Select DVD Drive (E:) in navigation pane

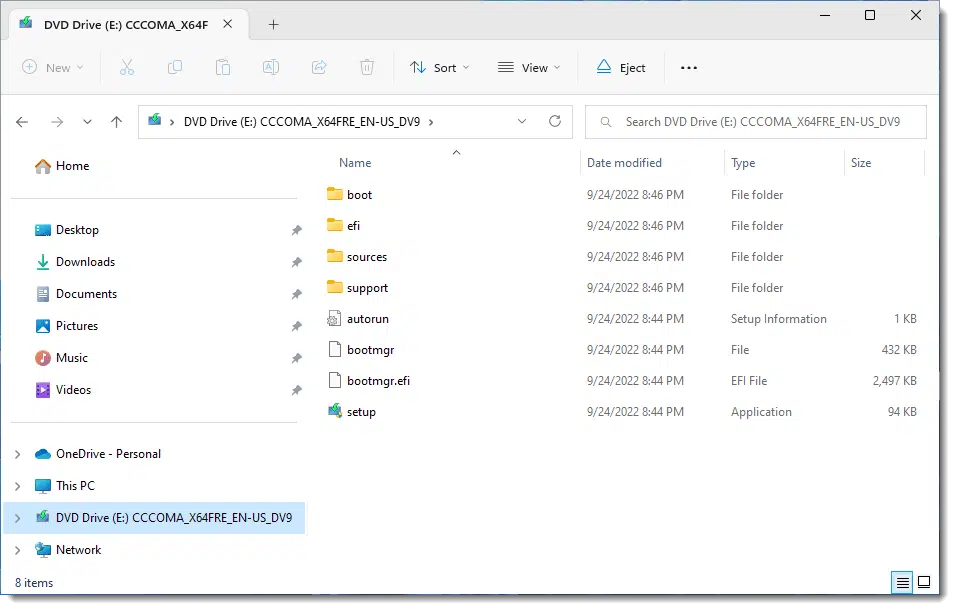click(x=154, y=518)
